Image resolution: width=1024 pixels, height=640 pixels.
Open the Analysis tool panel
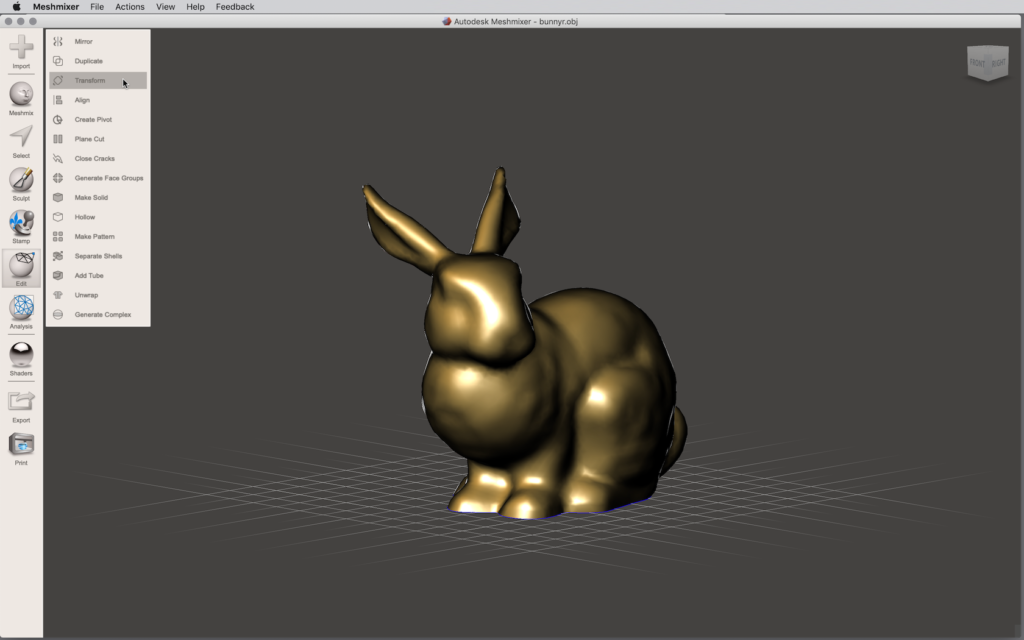click(21, 308)
